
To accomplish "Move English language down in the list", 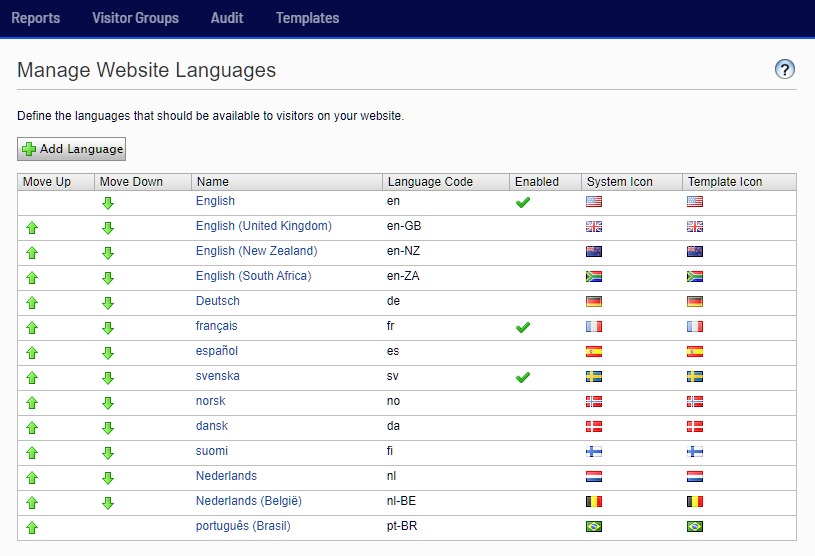I will (108, 202).
